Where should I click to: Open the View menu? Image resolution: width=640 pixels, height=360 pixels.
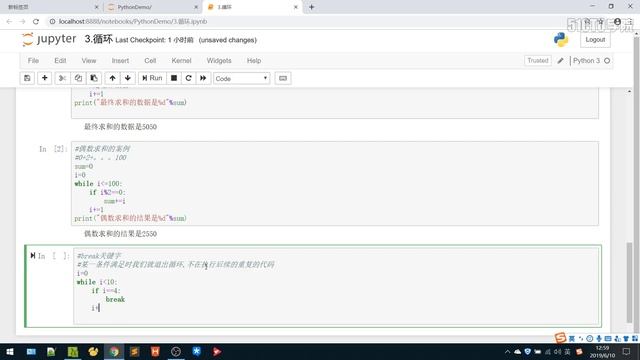(89, 60)
